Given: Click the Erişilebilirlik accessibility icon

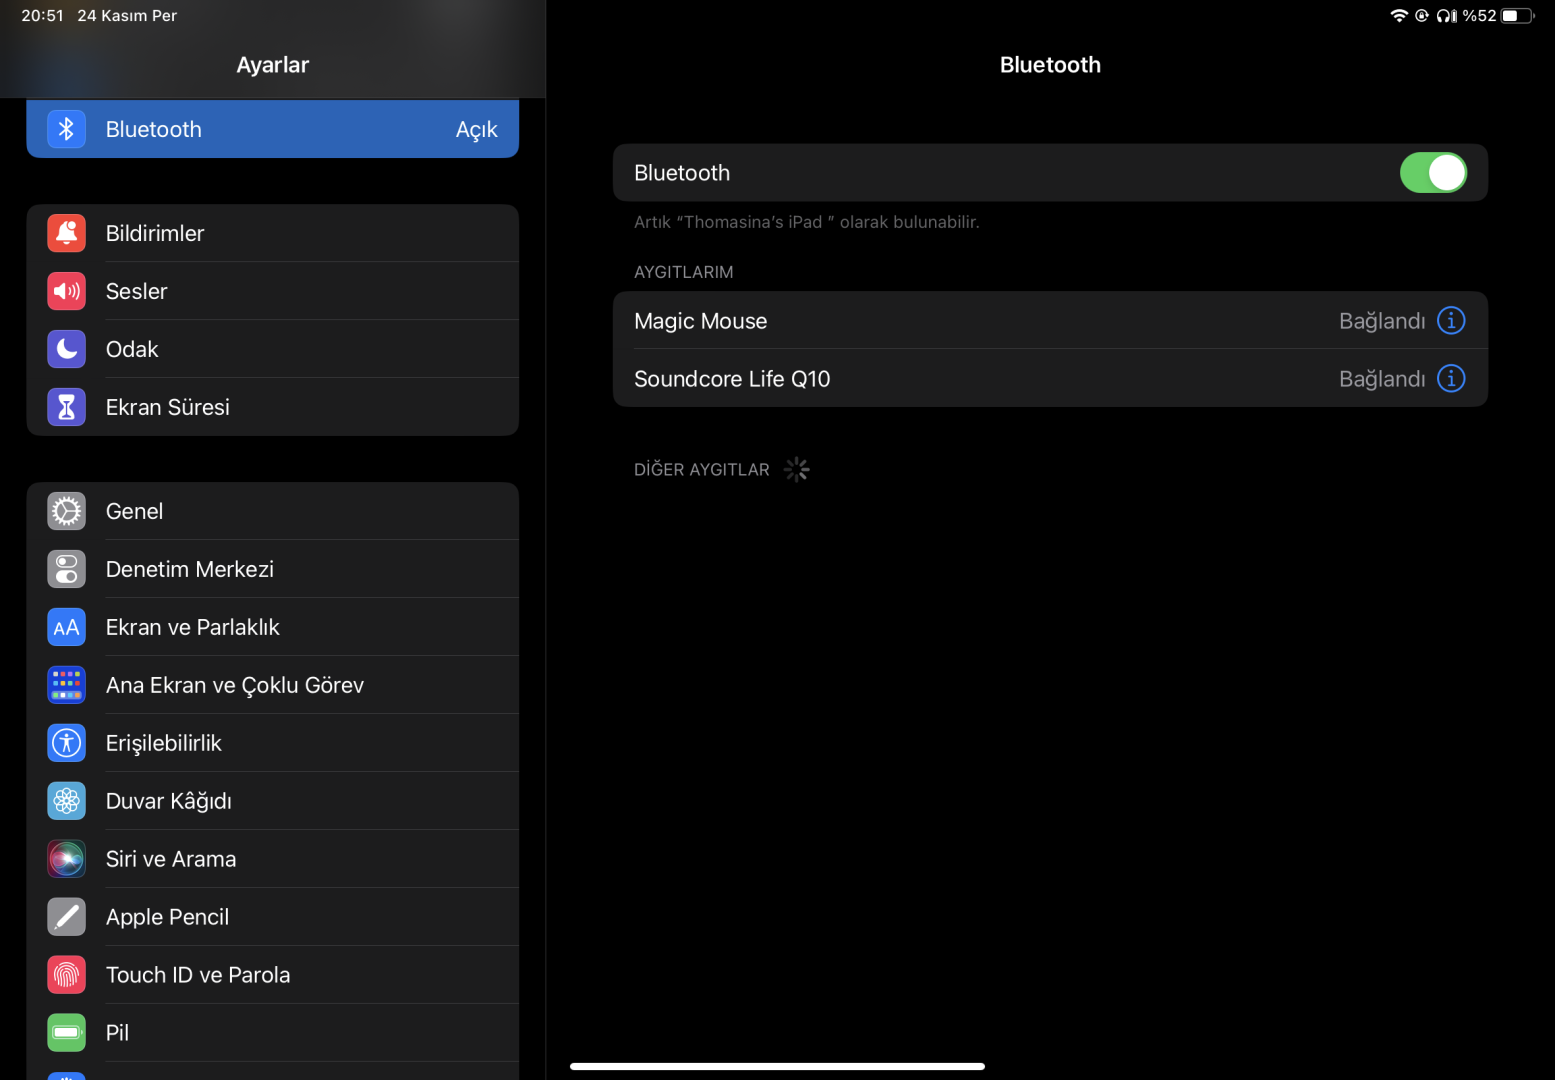Looking at the screenshot, I should [67, 743].
